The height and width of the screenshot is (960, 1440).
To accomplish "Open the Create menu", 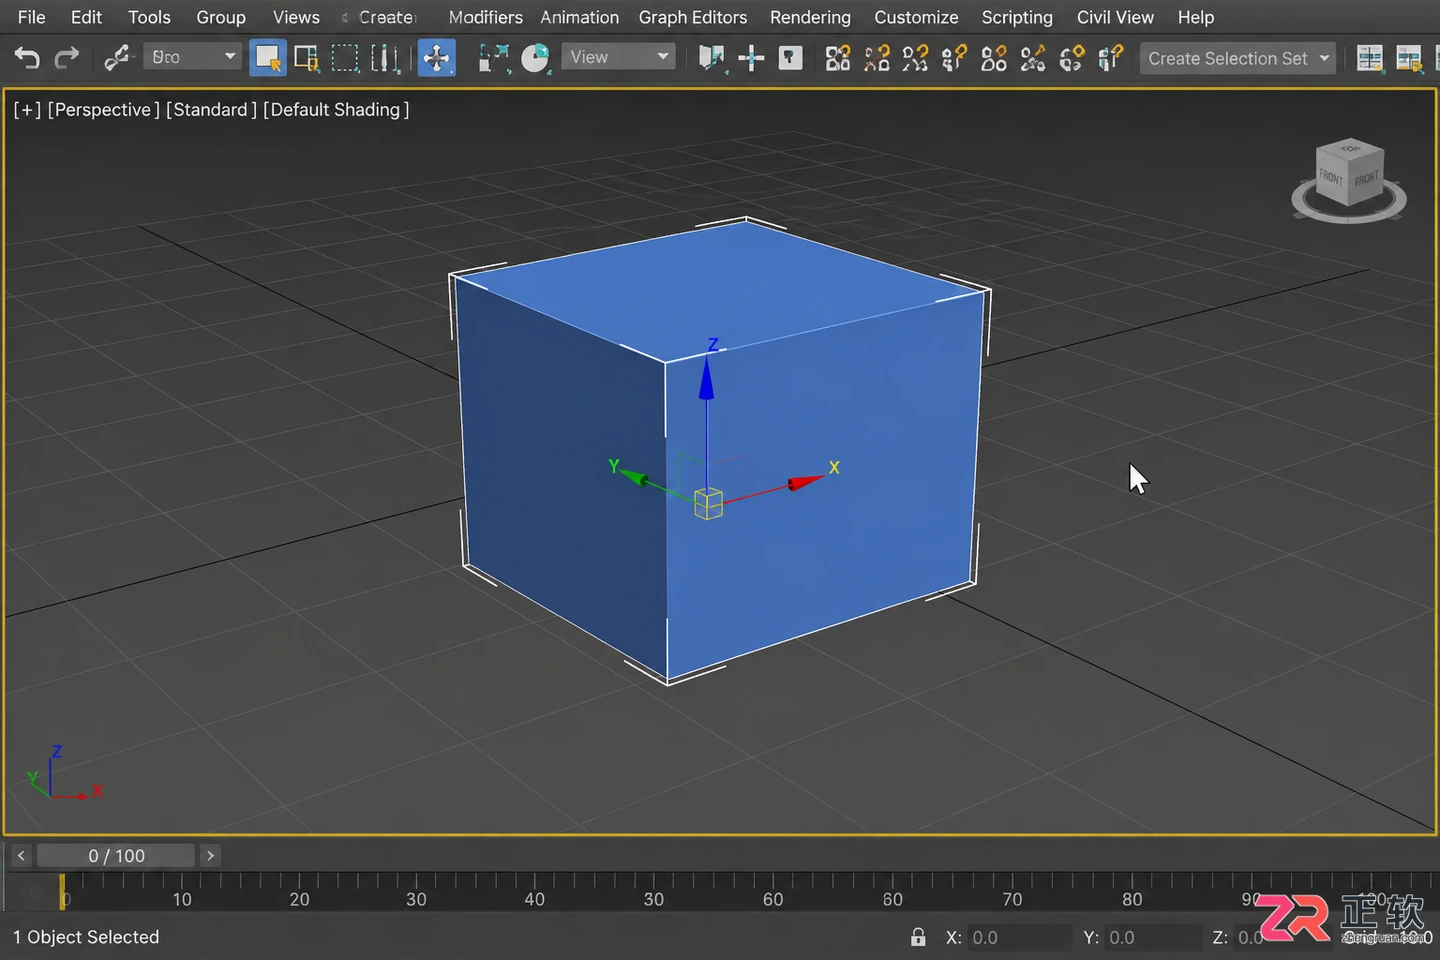I will [x=387, y=17].
